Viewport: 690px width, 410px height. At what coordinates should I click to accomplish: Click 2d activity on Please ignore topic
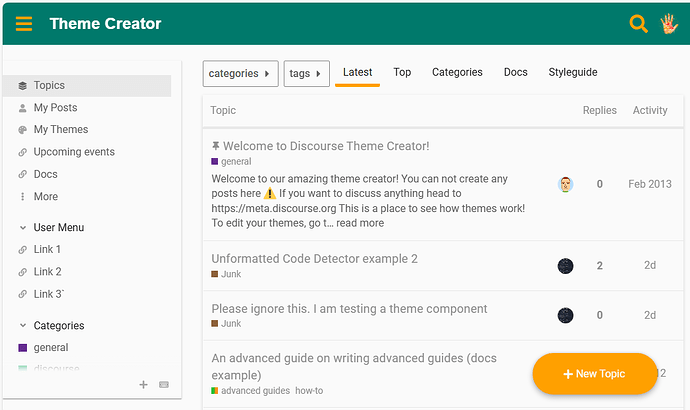(650, 315)
